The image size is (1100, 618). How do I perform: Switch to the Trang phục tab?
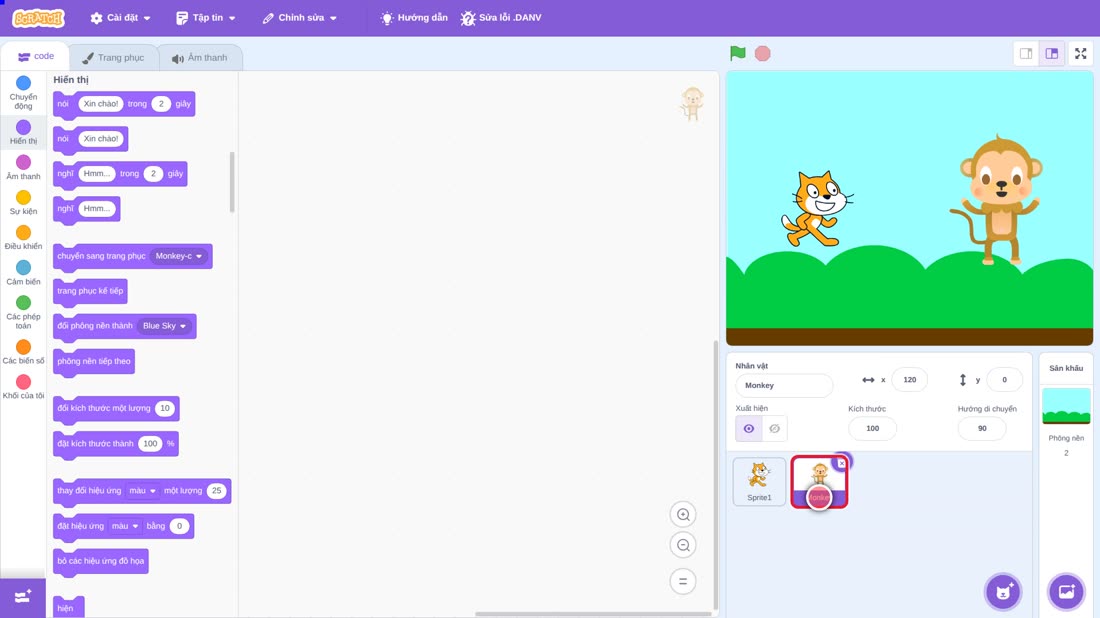tap(113, 58)
